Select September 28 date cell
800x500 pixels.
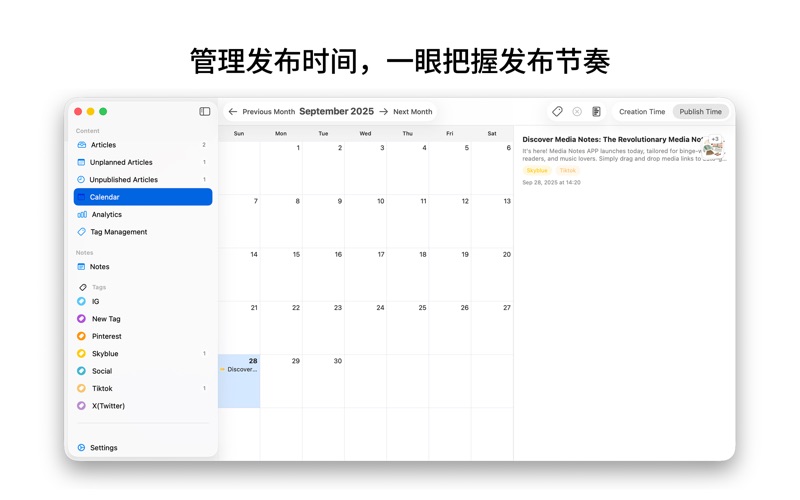239,381
